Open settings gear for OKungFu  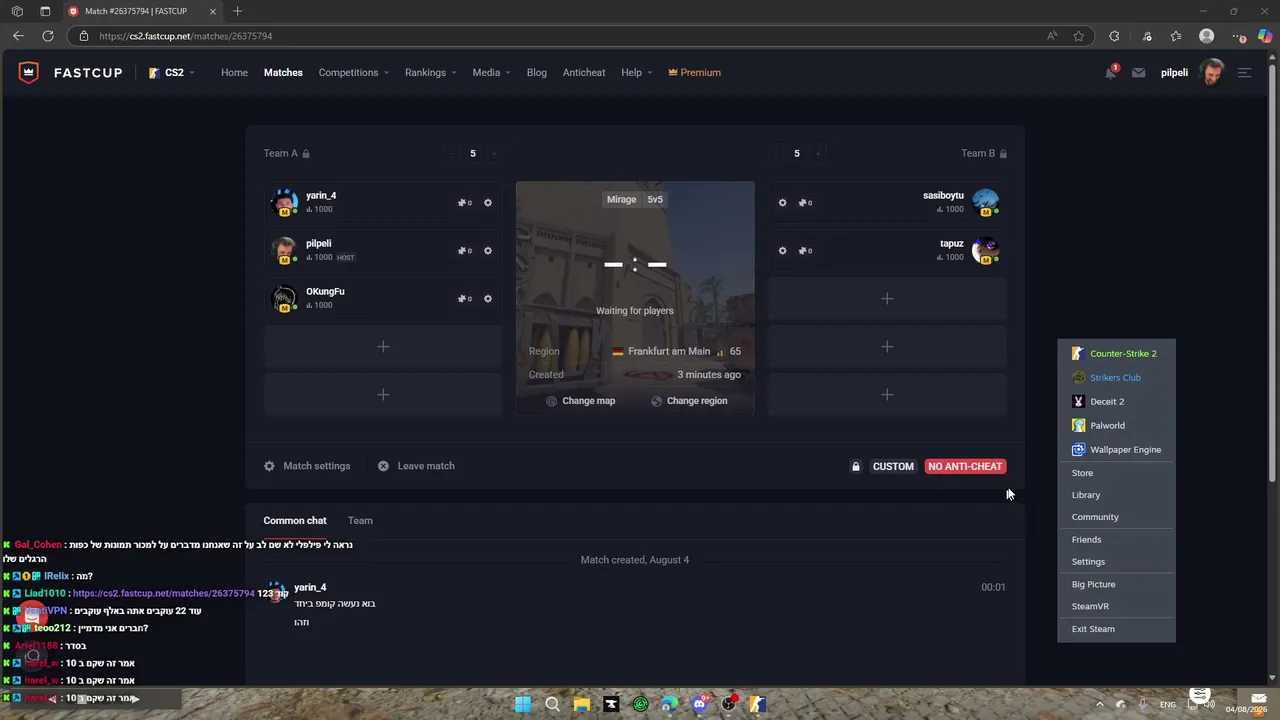pos(488,299)
